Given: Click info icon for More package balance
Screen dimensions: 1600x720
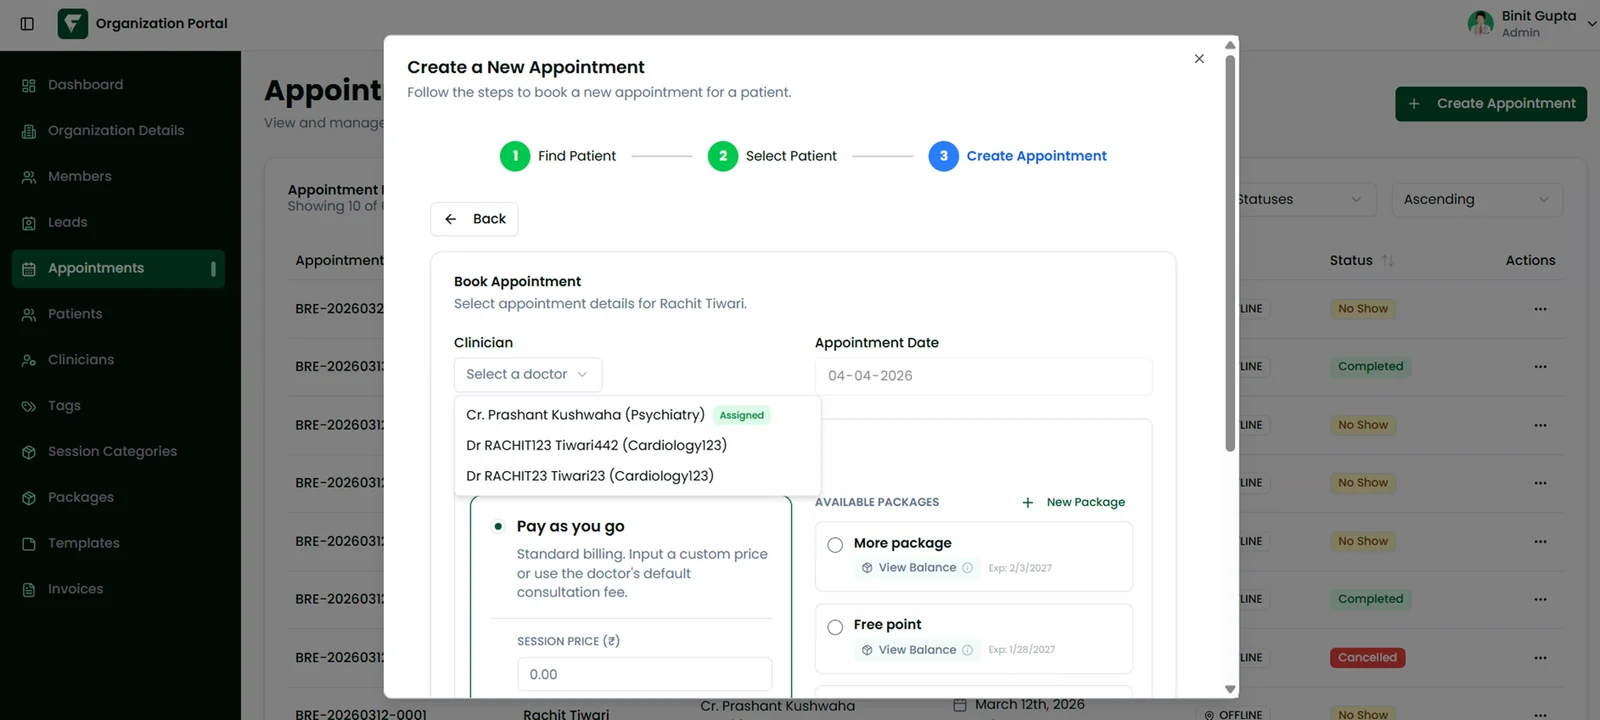Looking at the screenshot, I should click(967, 568).
